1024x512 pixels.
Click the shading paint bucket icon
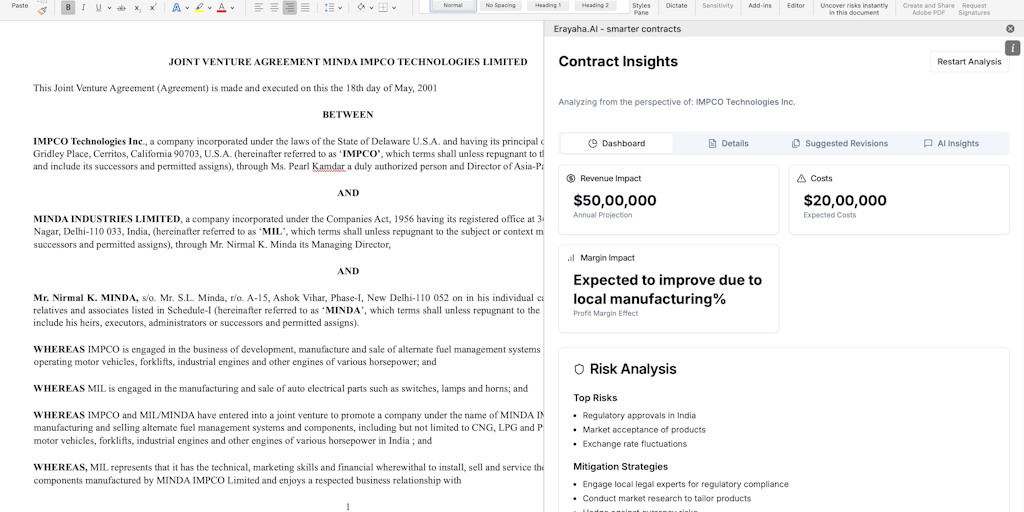(x=361, y=8)
